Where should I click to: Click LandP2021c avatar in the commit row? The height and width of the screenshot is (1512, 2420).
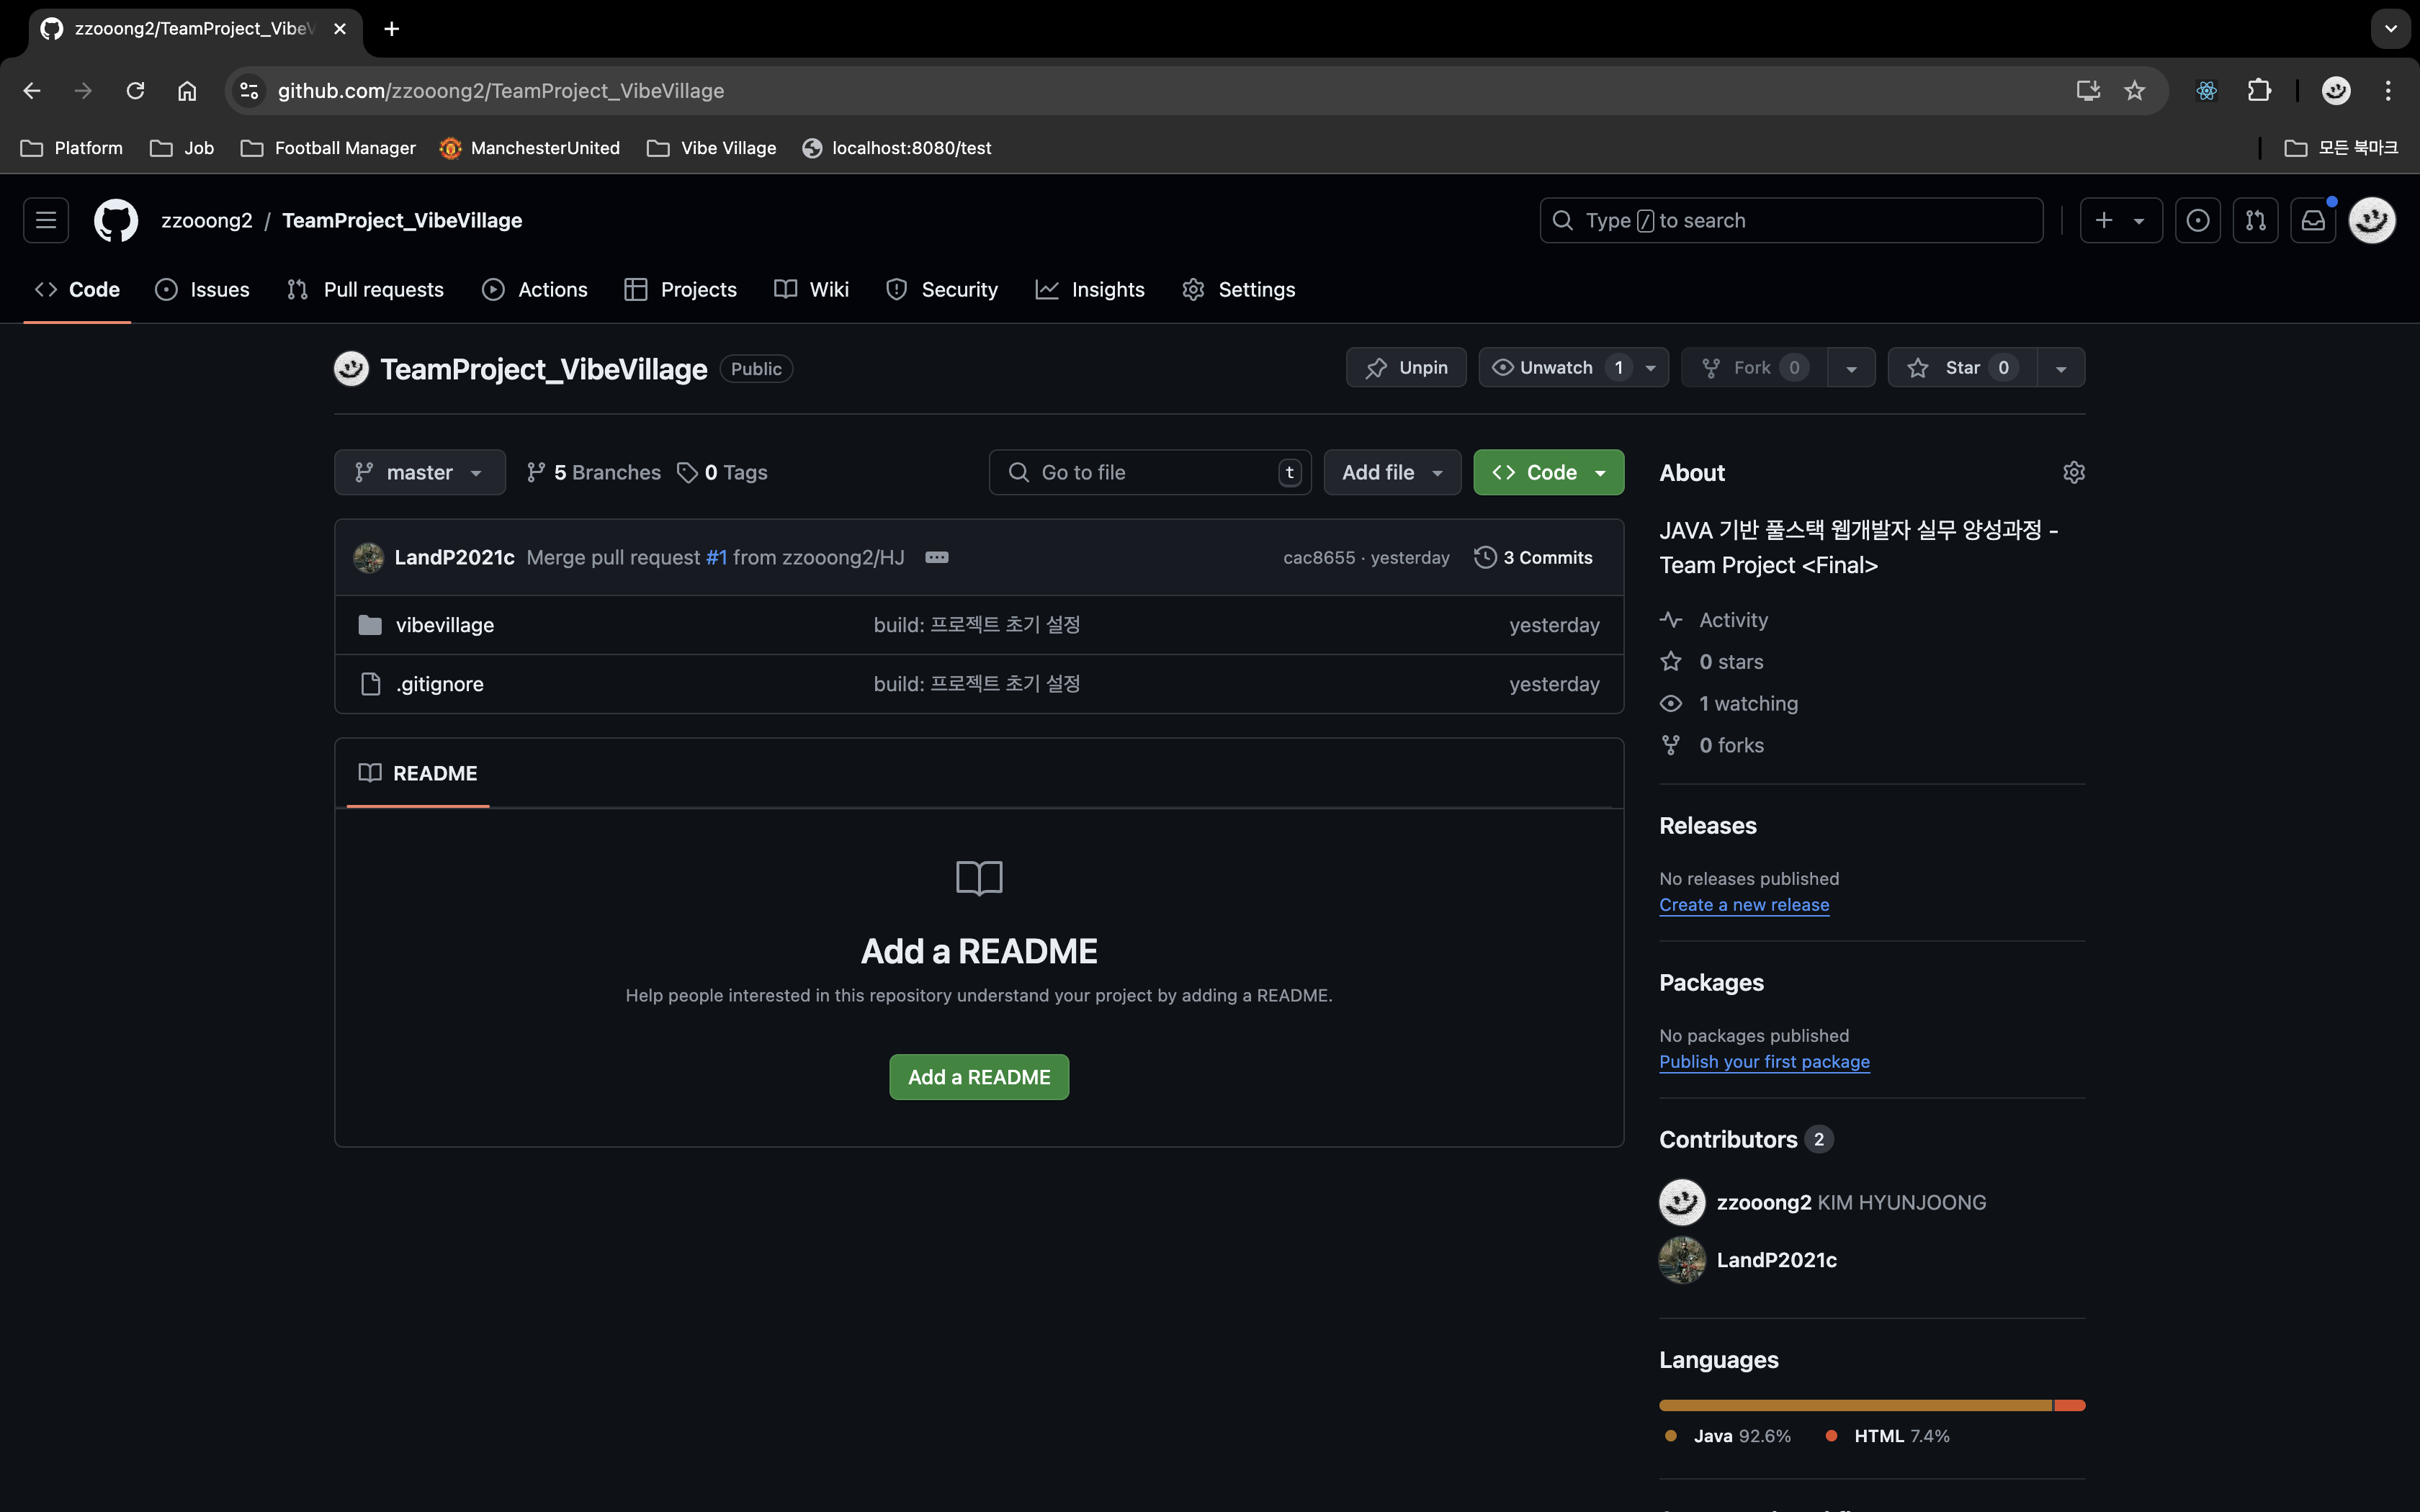(x=368, y=557)
